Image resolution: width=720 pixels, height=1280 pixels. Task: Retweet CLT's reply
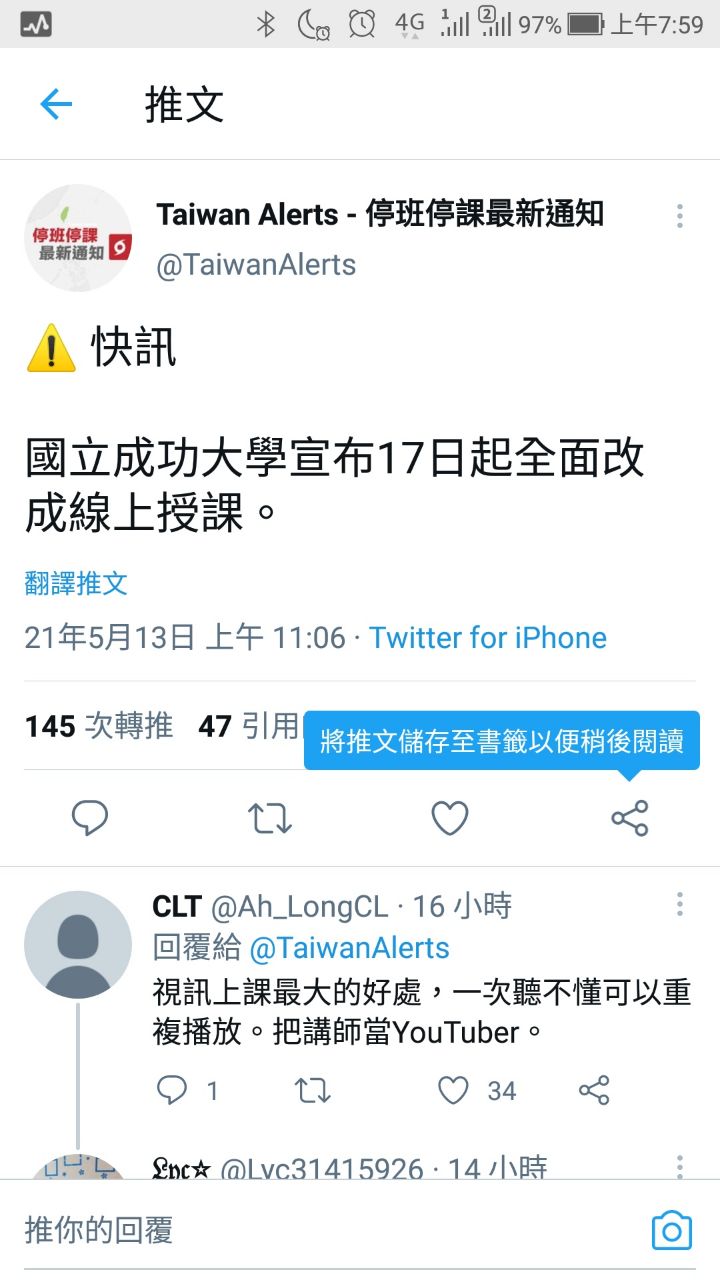(312, 1090)
